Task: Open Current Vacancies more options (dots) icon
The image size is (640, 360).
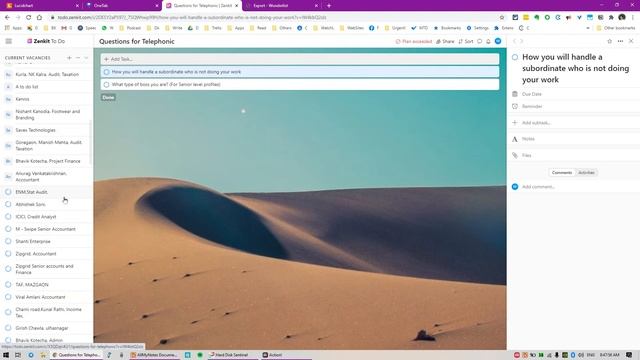Action: point(78,58)
